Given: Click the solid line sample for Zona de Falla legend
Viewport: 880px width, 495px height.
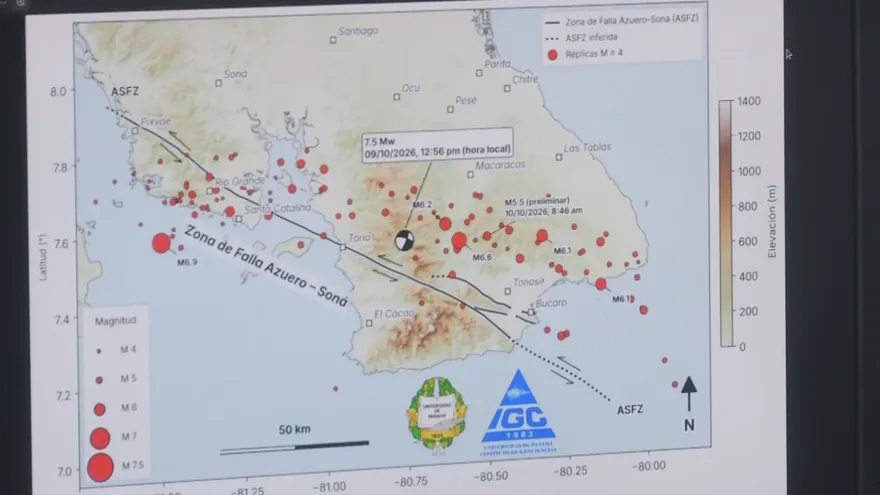Looking at the screenshot, I should click(x=553, y=23).
